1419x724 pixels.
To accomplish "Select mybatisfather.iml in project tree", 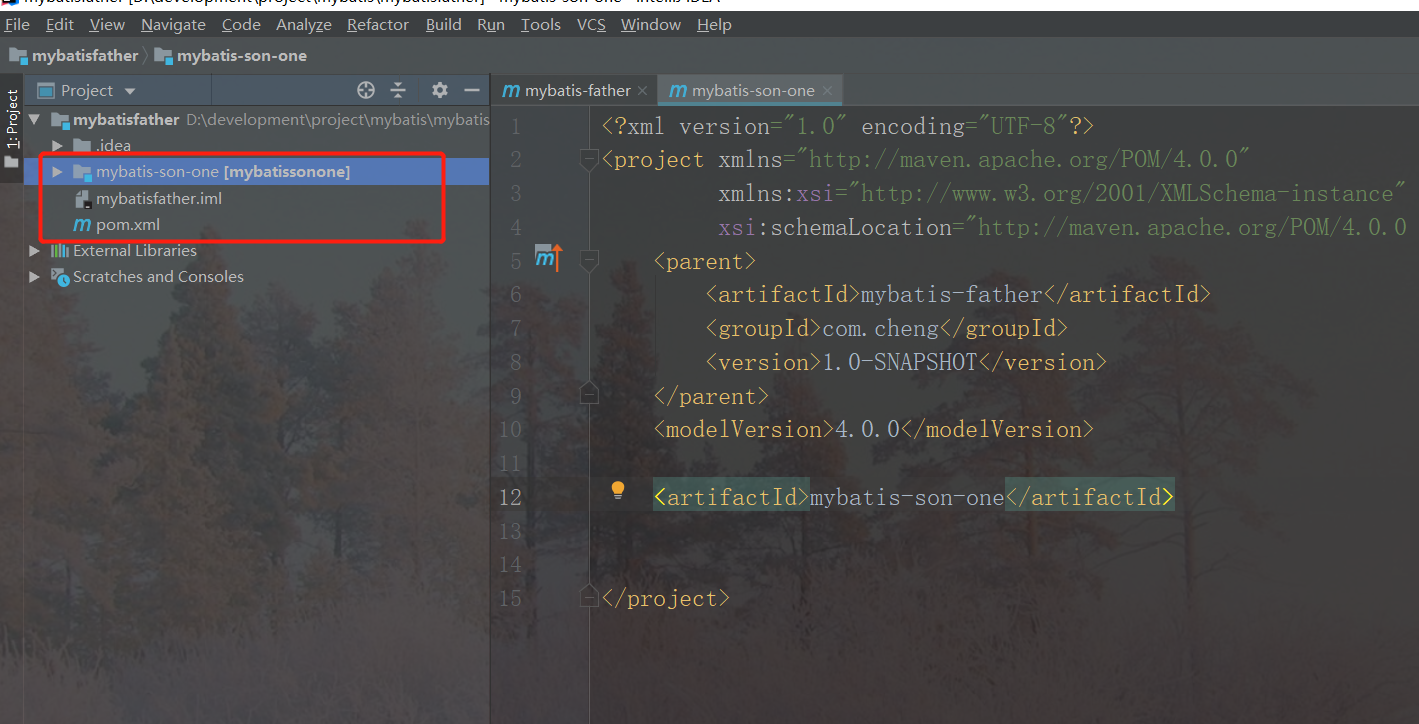I will (159, 198).
